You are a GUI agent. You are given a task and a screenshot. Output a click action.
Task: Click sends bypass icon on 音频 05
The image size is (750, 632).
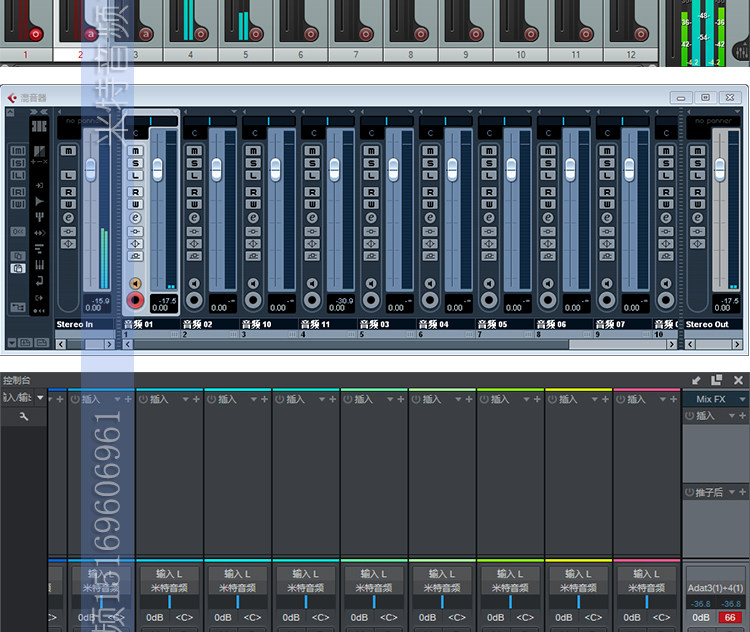point(489,256)
